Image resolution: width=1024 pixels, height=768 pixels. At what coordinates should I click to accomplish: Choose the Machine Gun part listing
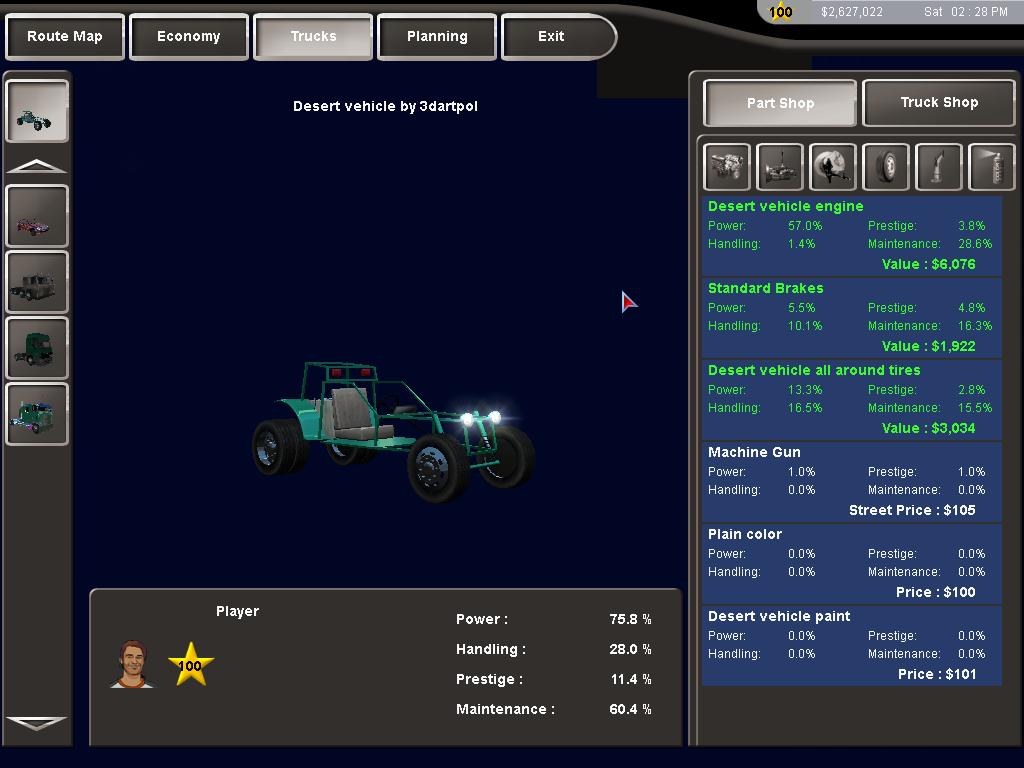point(851,481)
